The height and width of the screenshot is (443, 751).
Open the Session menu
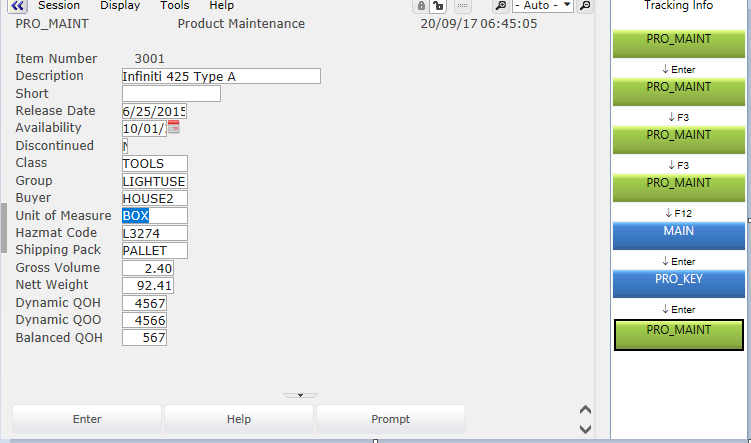coord(59,6)
